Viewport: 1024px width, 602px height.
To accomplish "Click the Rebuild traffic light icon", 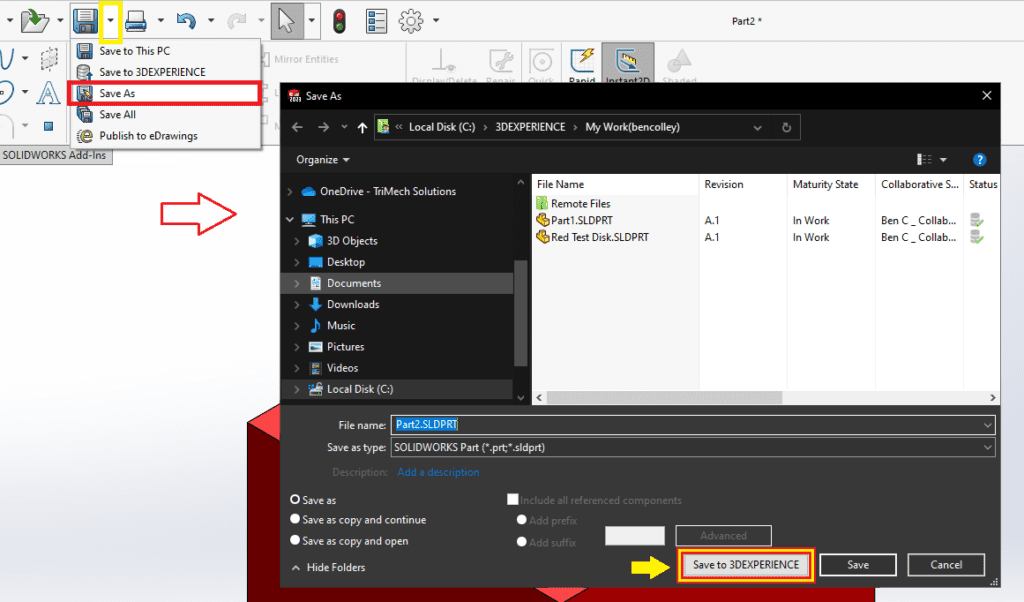I will (339, 21).
